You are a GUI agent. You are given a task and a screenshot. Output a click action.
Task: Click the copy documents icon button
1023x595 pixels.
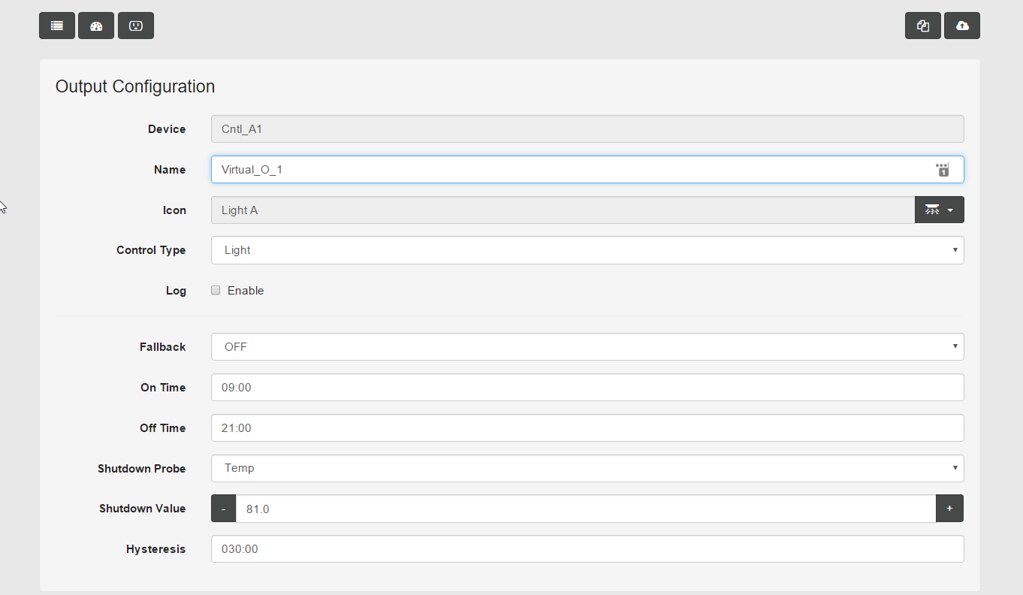[922, 26]
